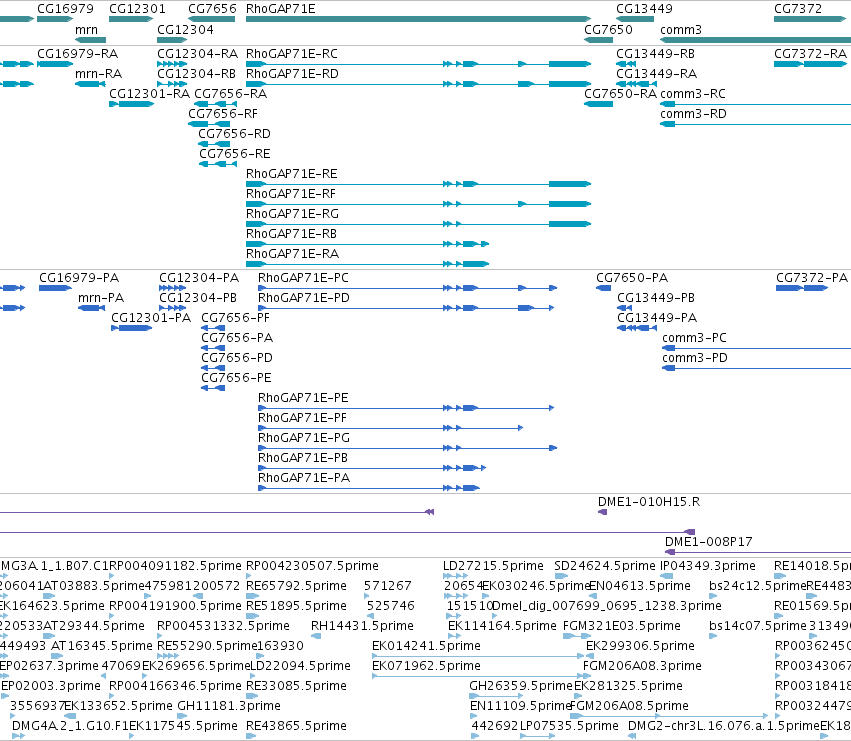This screenshot has width=851, height=741.
Task: Open the mrn-RA transcript label
Action: [x=98, y=74]
